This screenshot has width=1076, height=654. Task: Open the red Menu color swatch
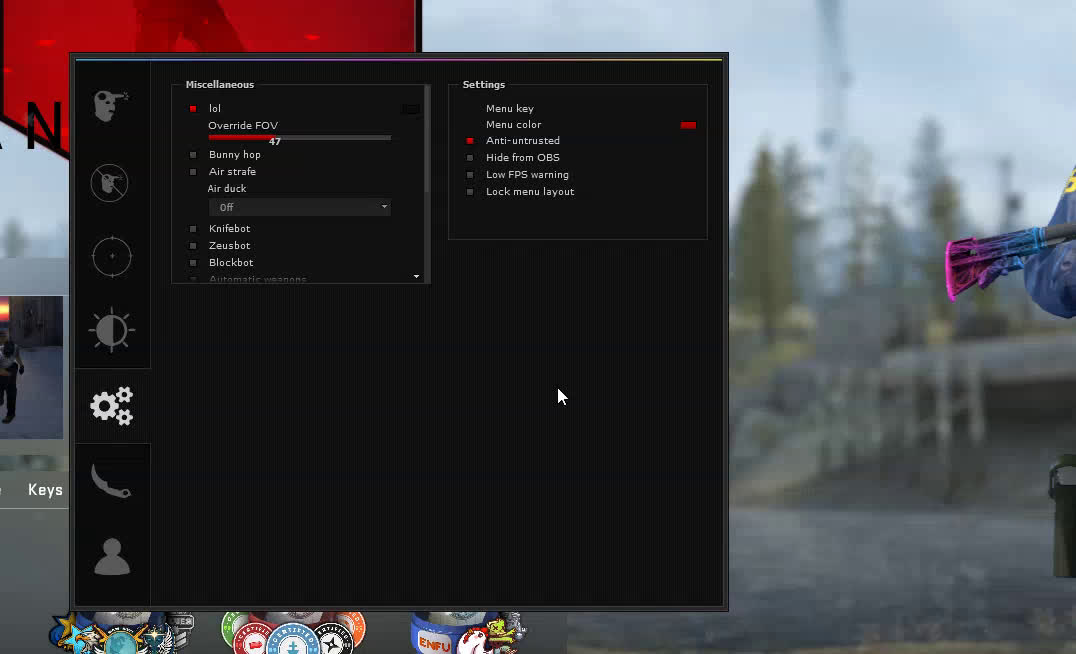[x=688, y=125]
